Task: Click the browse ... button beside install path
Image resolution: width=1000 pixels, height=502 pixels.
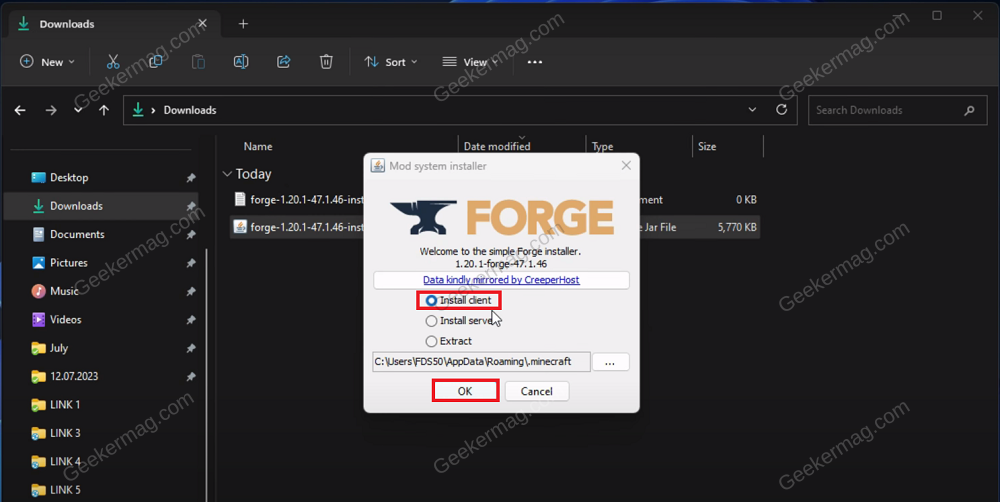Action: point(610,362)
